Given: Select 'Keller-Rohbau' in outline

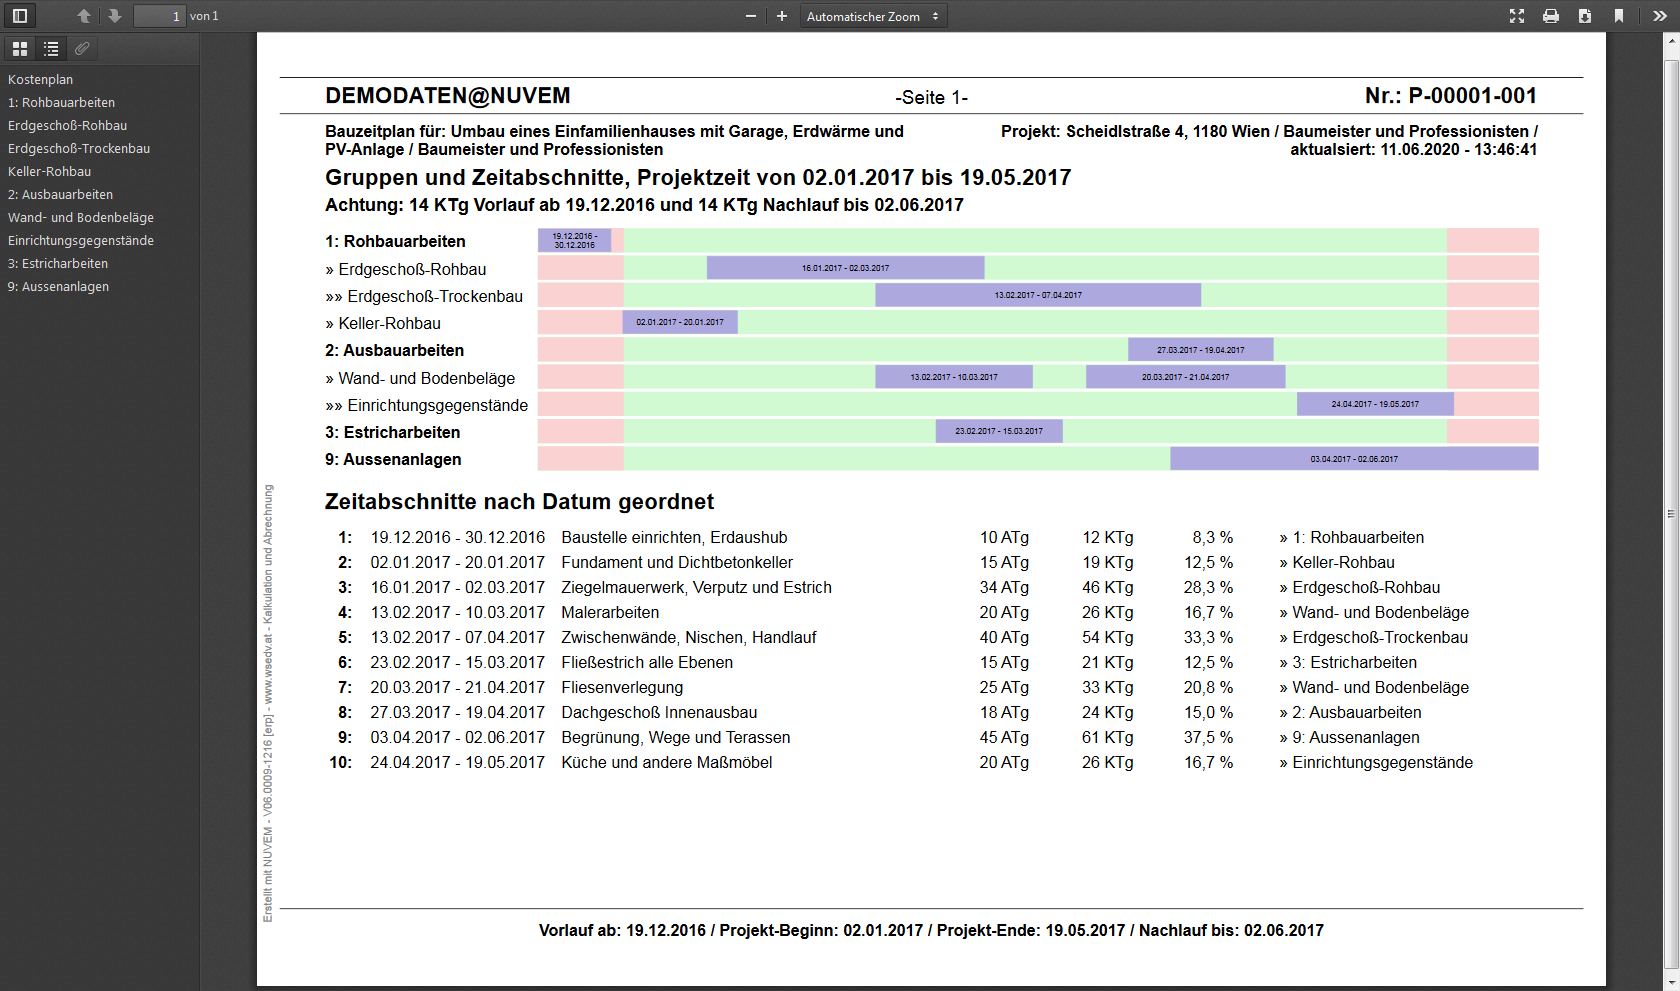Looking at the screenshot, I should tap(49, 172).
